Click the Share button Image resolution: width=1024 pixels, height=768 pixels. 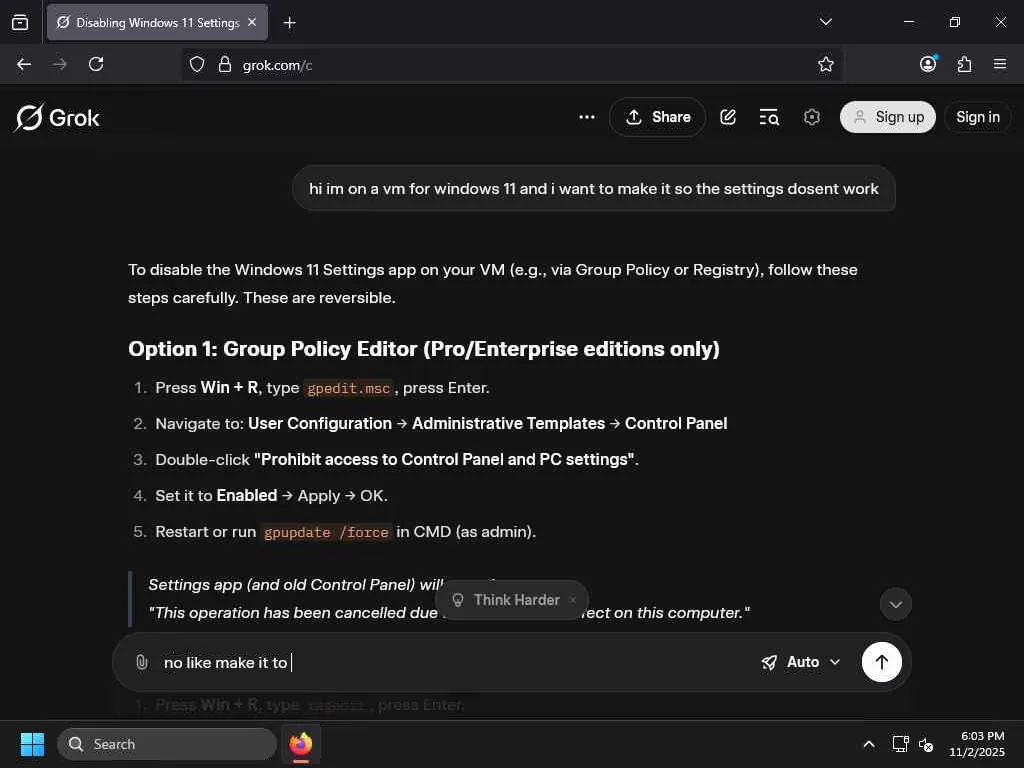[x=658, y=117]
